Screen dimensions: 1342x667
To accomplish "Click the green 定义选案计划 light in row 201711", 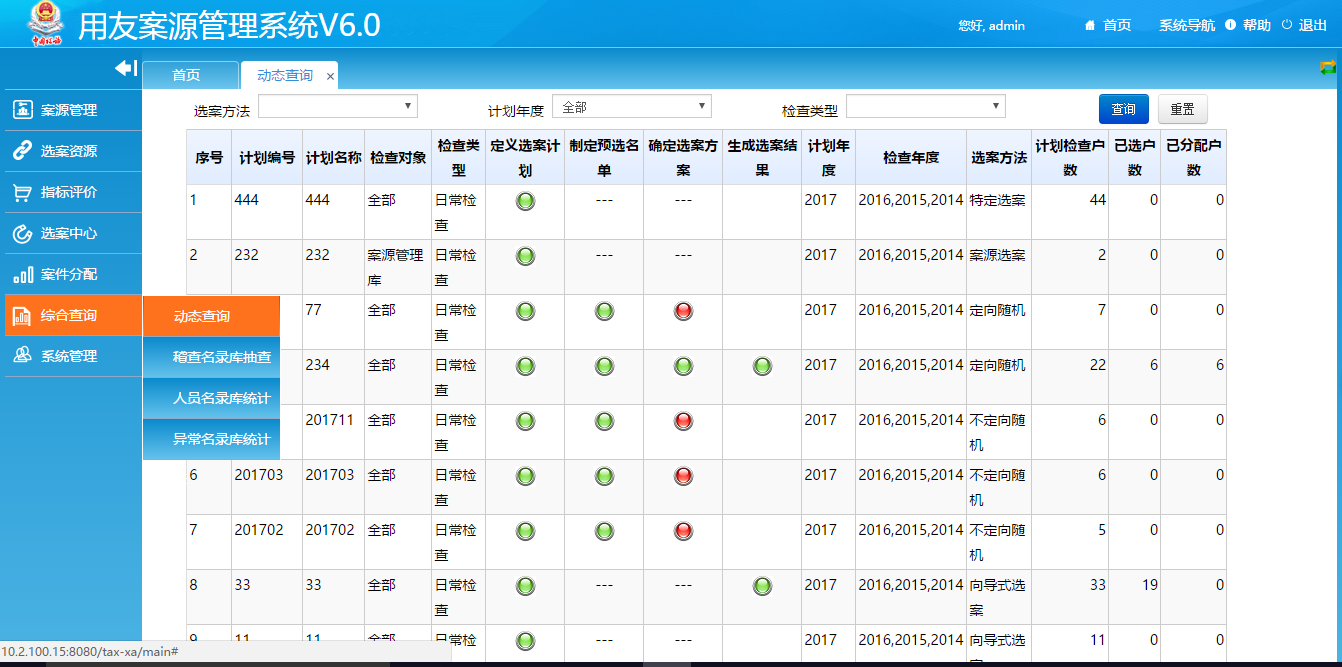I will (525, 421).
